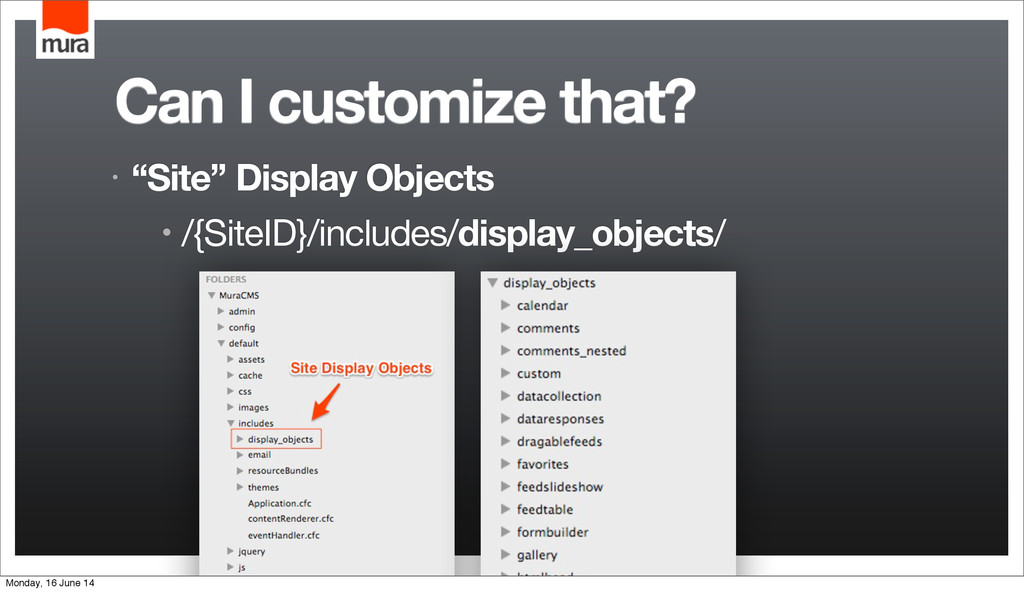Select the favorites folder name
Image resolution: width=1024 pixels, height=592 pixels.
click(543, 464)
